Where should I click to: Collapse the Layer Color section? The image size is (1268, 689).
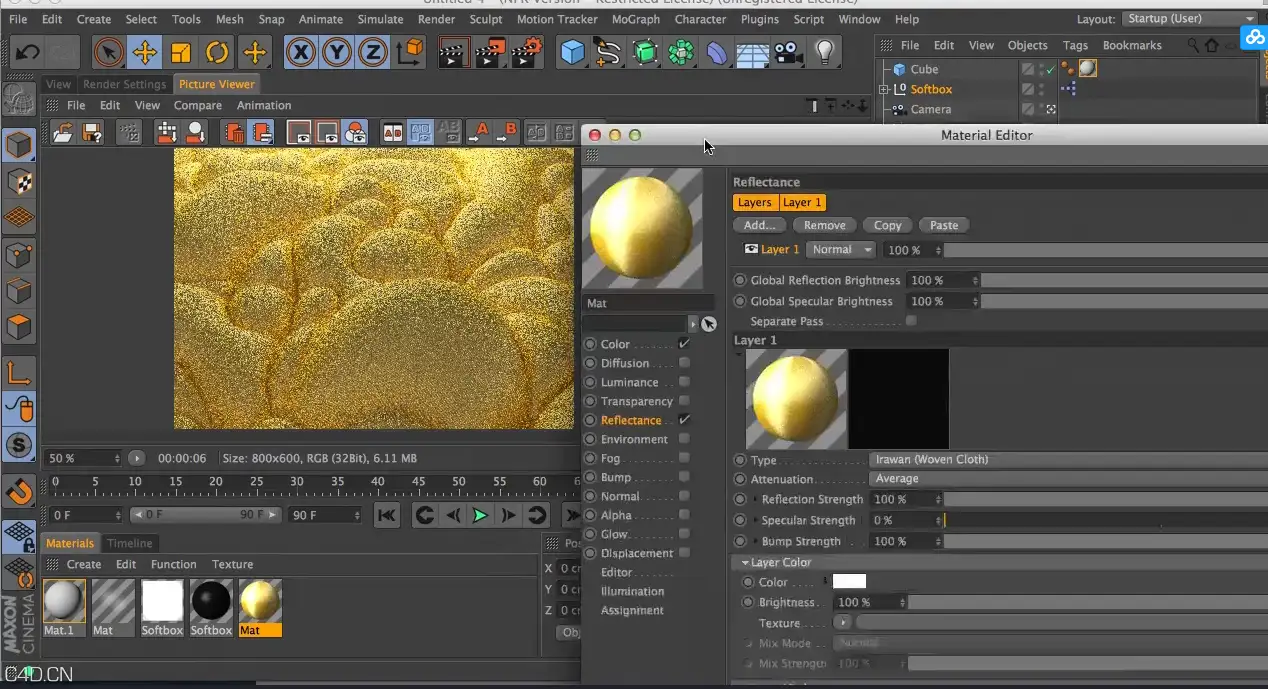coord(745,562)
